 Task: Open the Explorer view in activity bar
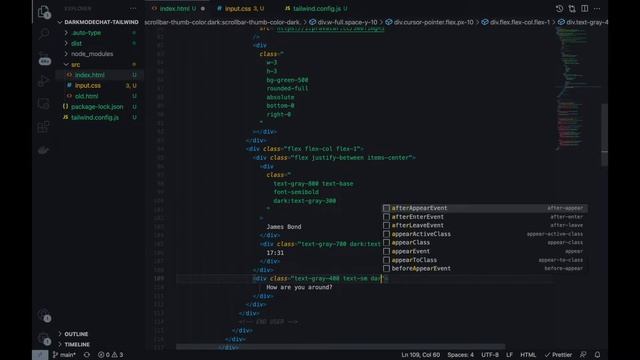tap(44, 12)
